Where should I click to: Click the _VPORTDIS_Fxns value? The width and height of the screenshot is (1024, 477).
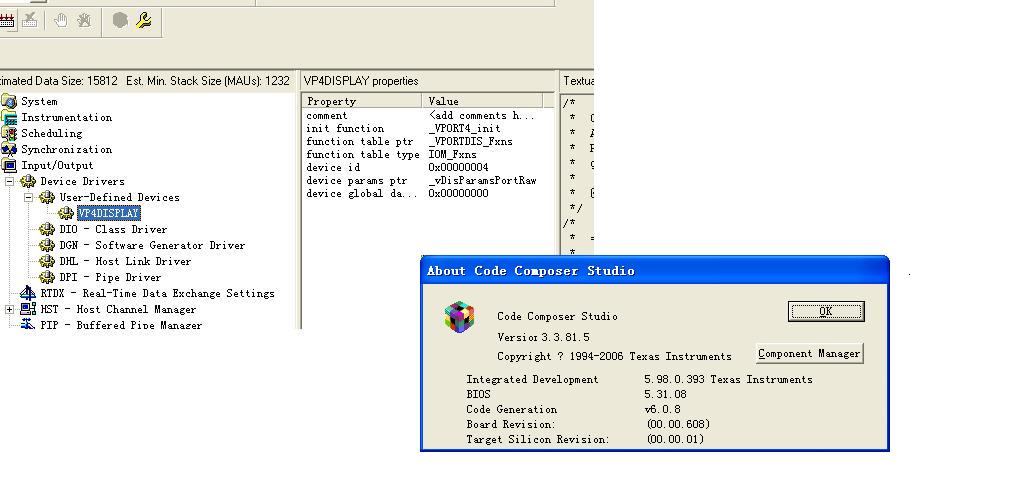point(470,142)
